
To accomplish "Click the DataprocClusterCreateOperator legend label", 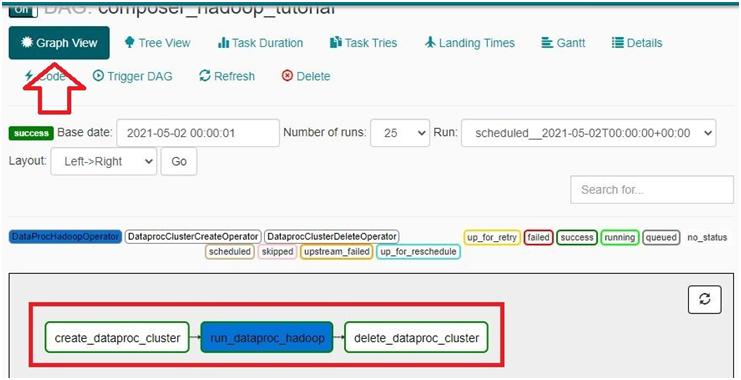I will pyautogui.click(x=193, y=236).
